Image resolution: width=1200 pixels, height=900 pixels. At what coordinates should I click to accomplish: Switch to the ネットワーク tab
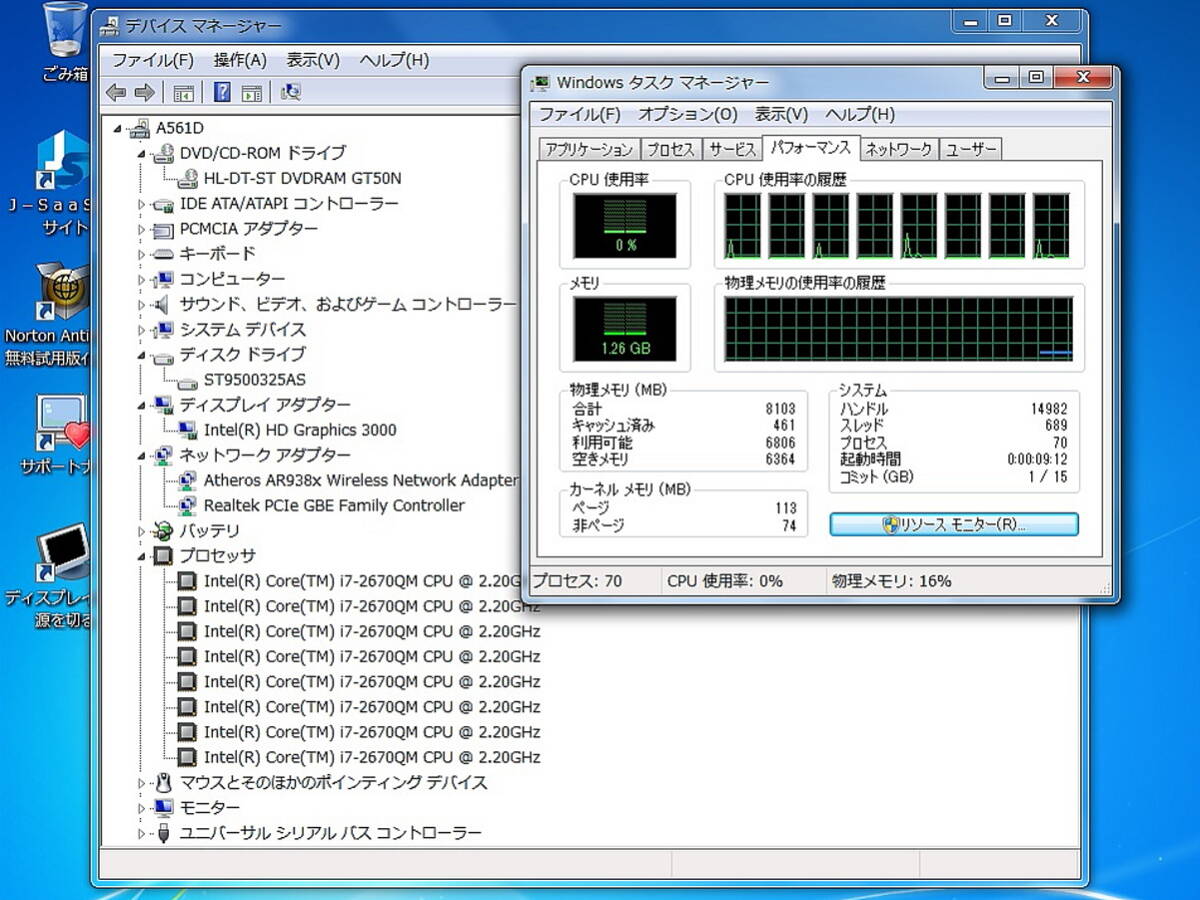(899, 150)
